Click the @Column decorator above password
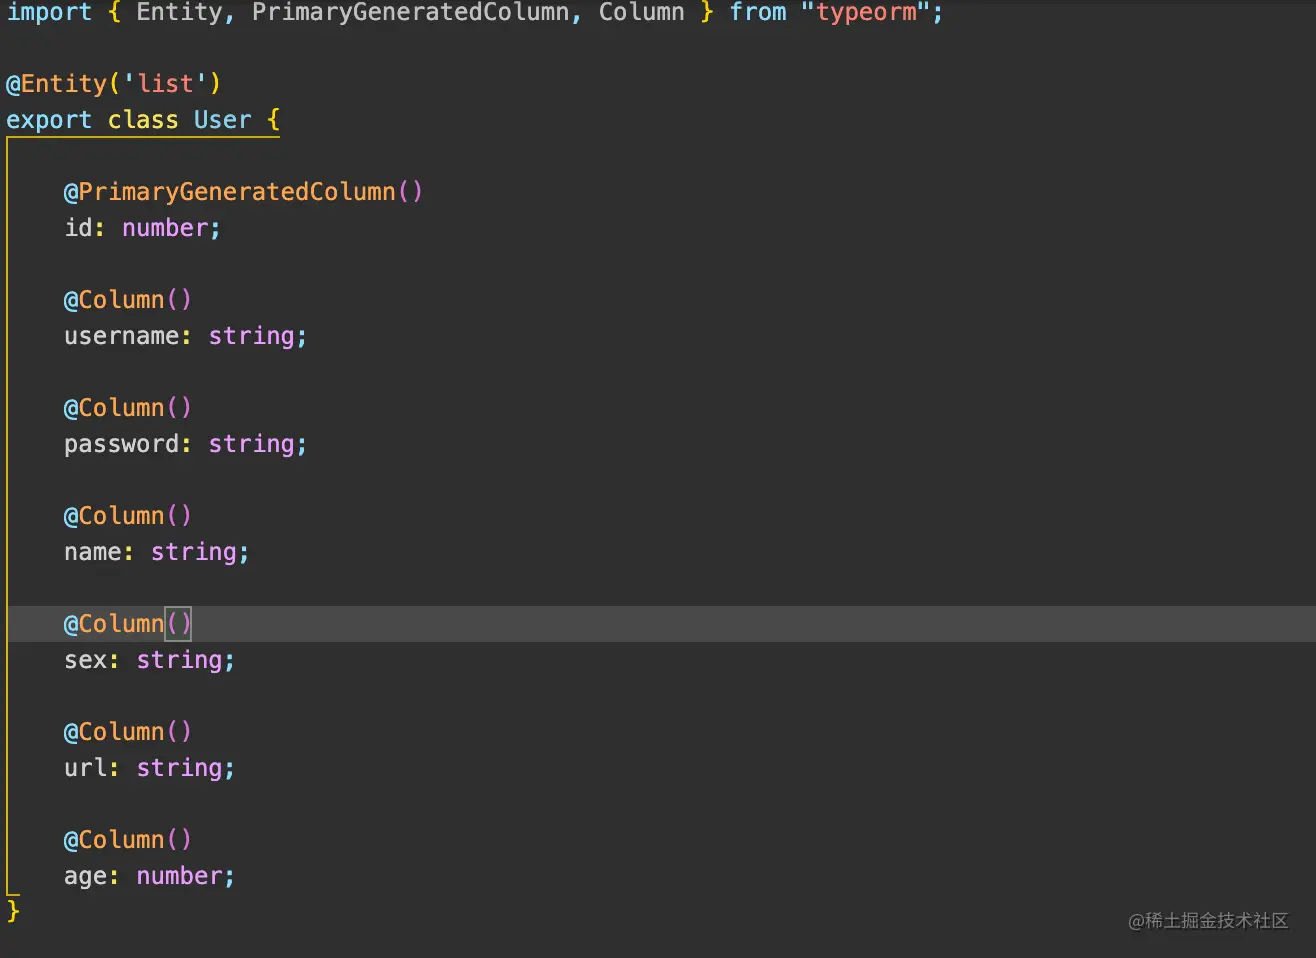This screenshot has height=958, width=1316. pyautogui.click(x=128, y=407)
